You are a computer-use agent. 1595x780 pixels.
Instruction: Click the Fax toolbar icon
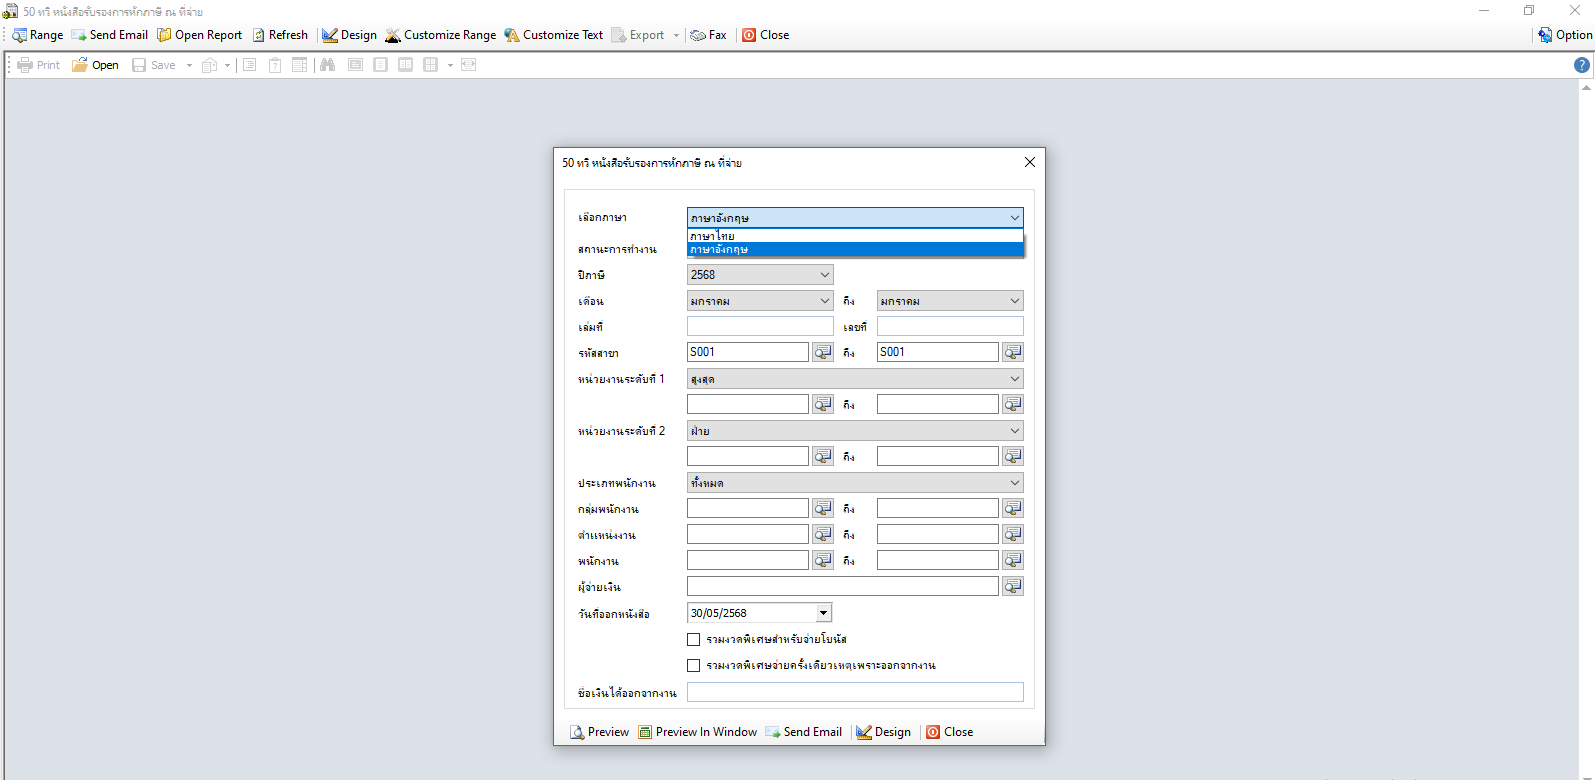(x=699, y=35)
